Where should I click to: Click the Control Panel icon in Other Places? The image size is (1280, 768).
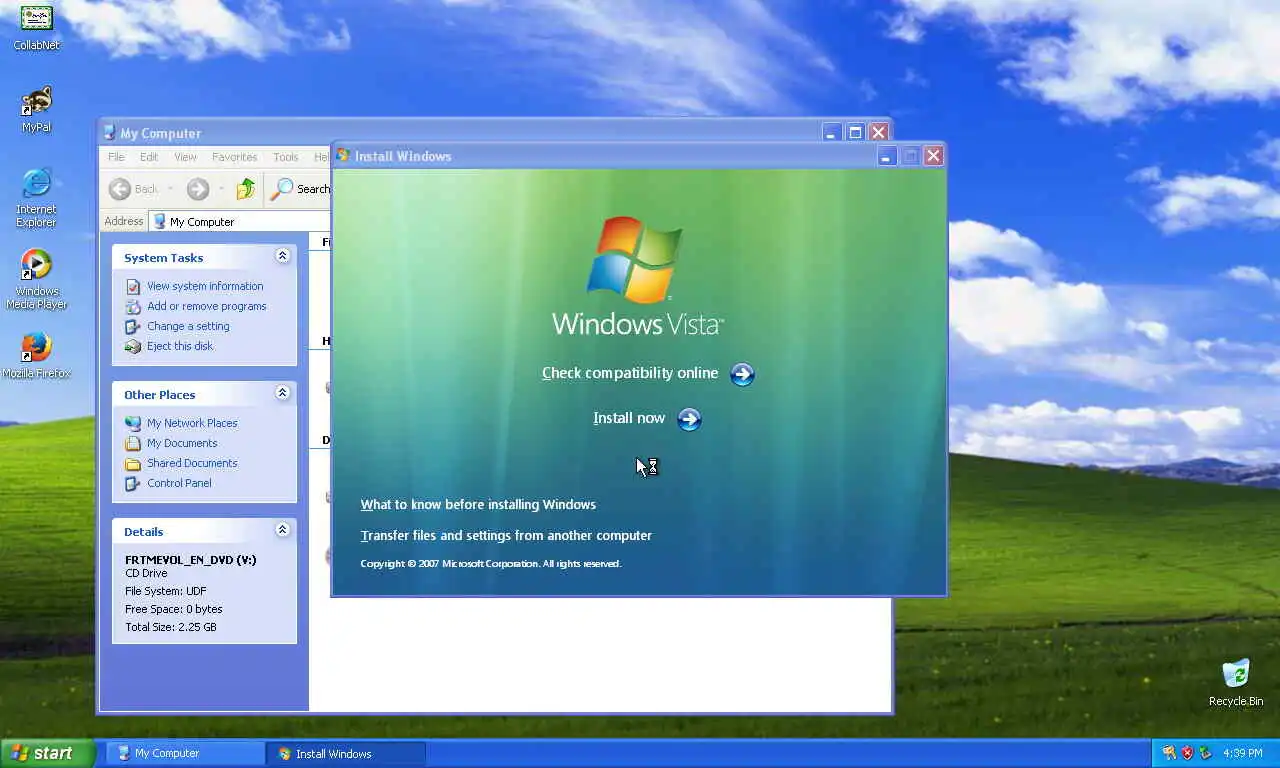133,483
